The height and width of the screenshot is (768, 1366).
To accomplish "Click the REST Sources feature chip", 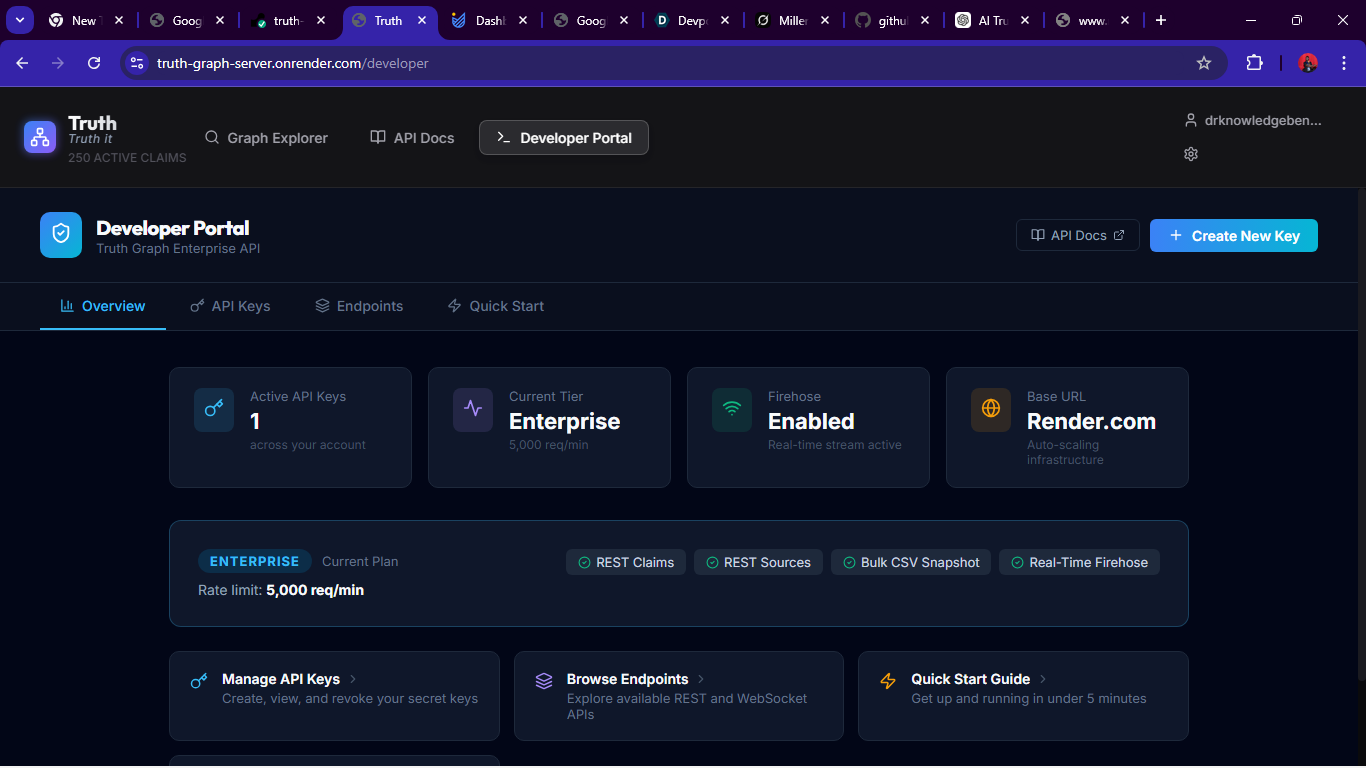I will point(758,562).
